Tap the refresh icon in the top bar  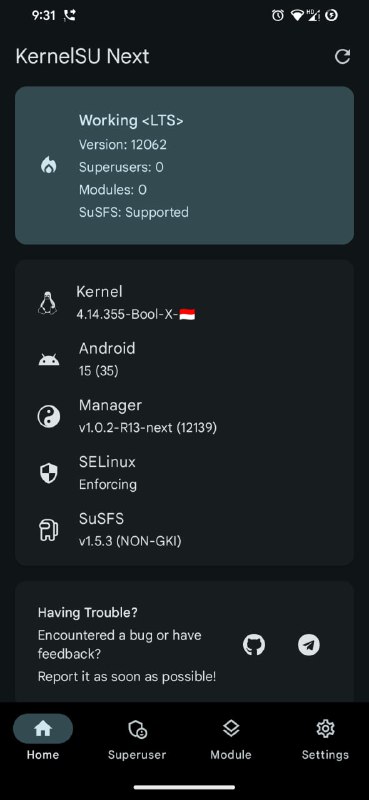pyautogui.click(x=342, y=56)
